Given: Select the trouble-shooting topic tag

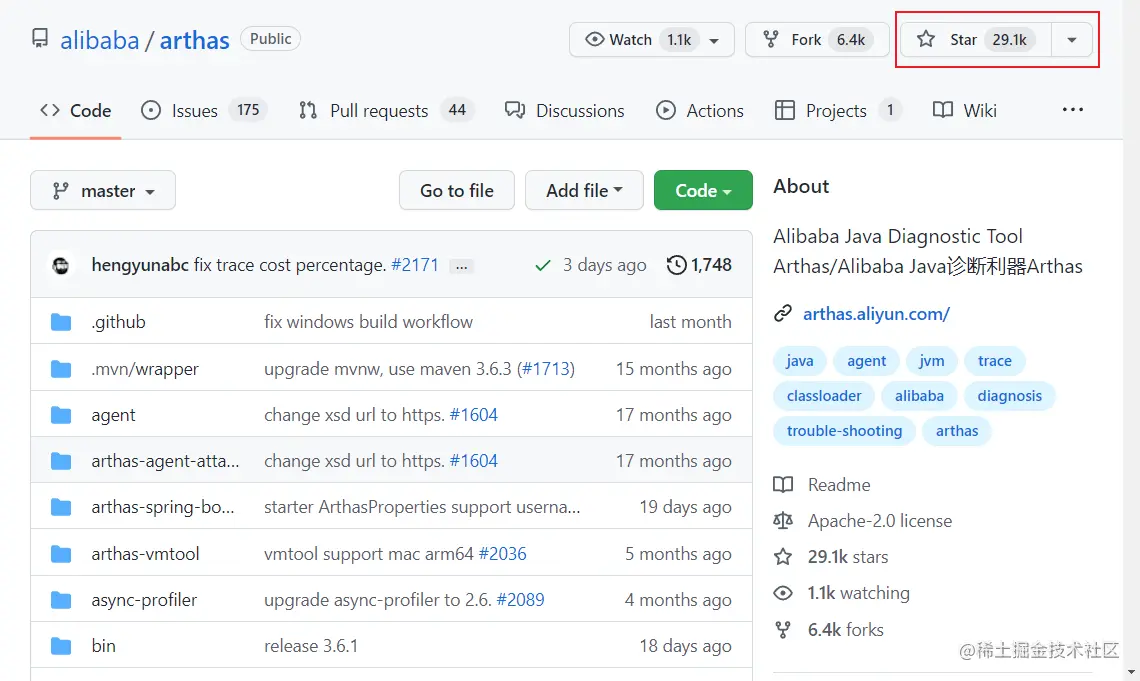Looking at the screenshot, I should 844,431.
